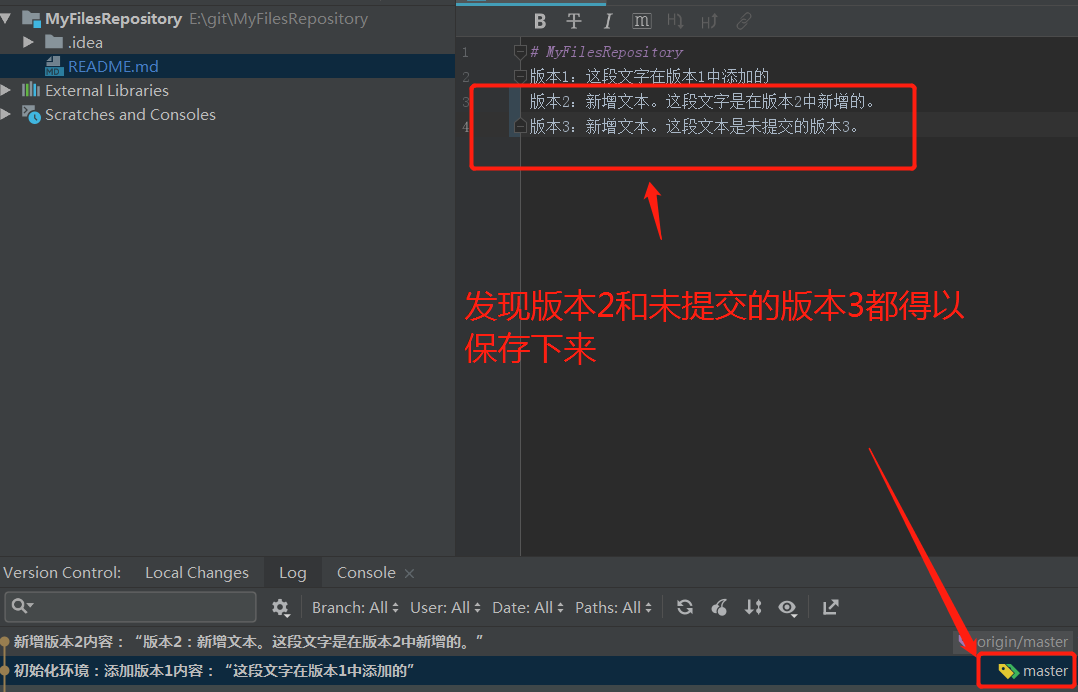Open Log view settings via the gear icon
The height and width of the screenshot is (692, 1078).
[281, 607]
